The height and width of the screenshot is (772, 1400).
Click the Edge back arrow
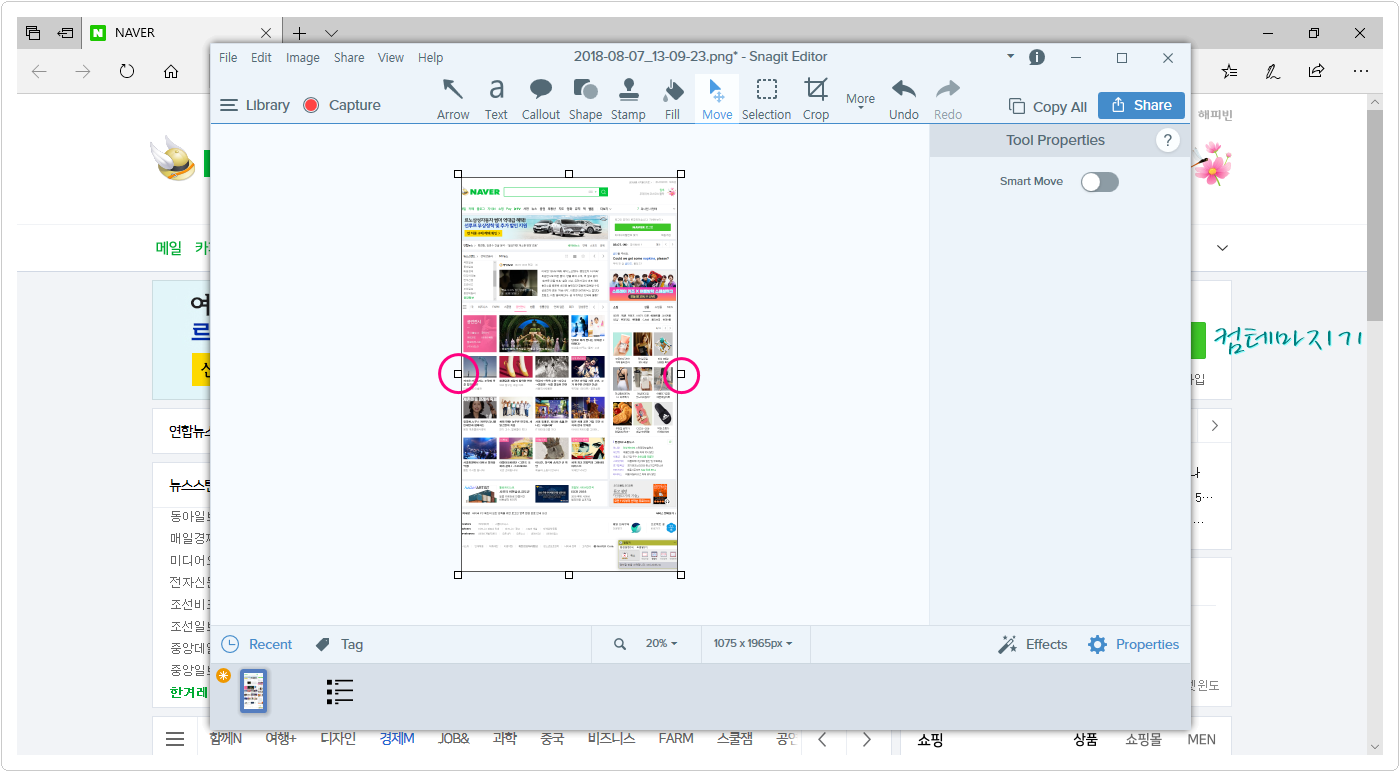tap(40, 71)
